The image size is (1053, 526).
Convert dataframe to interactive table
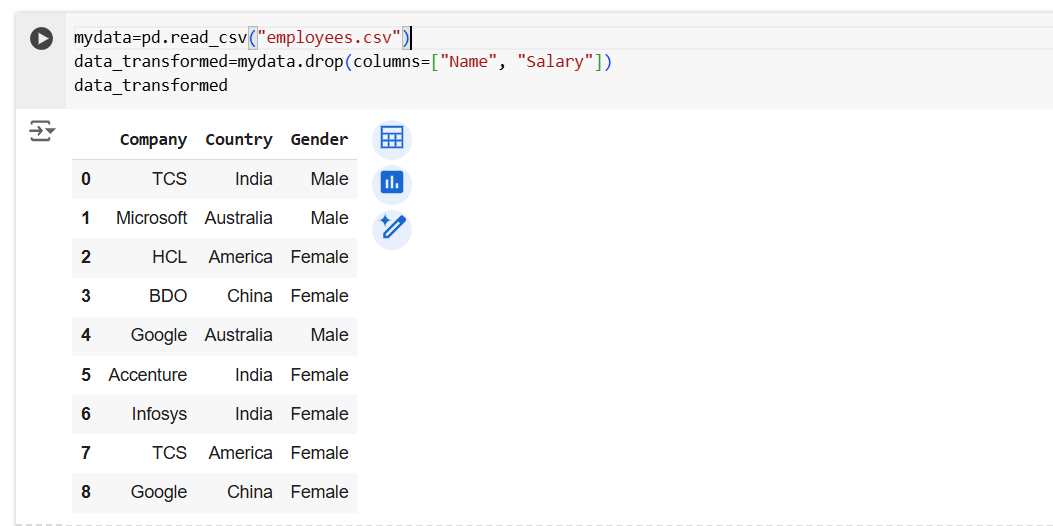(391, 139)
